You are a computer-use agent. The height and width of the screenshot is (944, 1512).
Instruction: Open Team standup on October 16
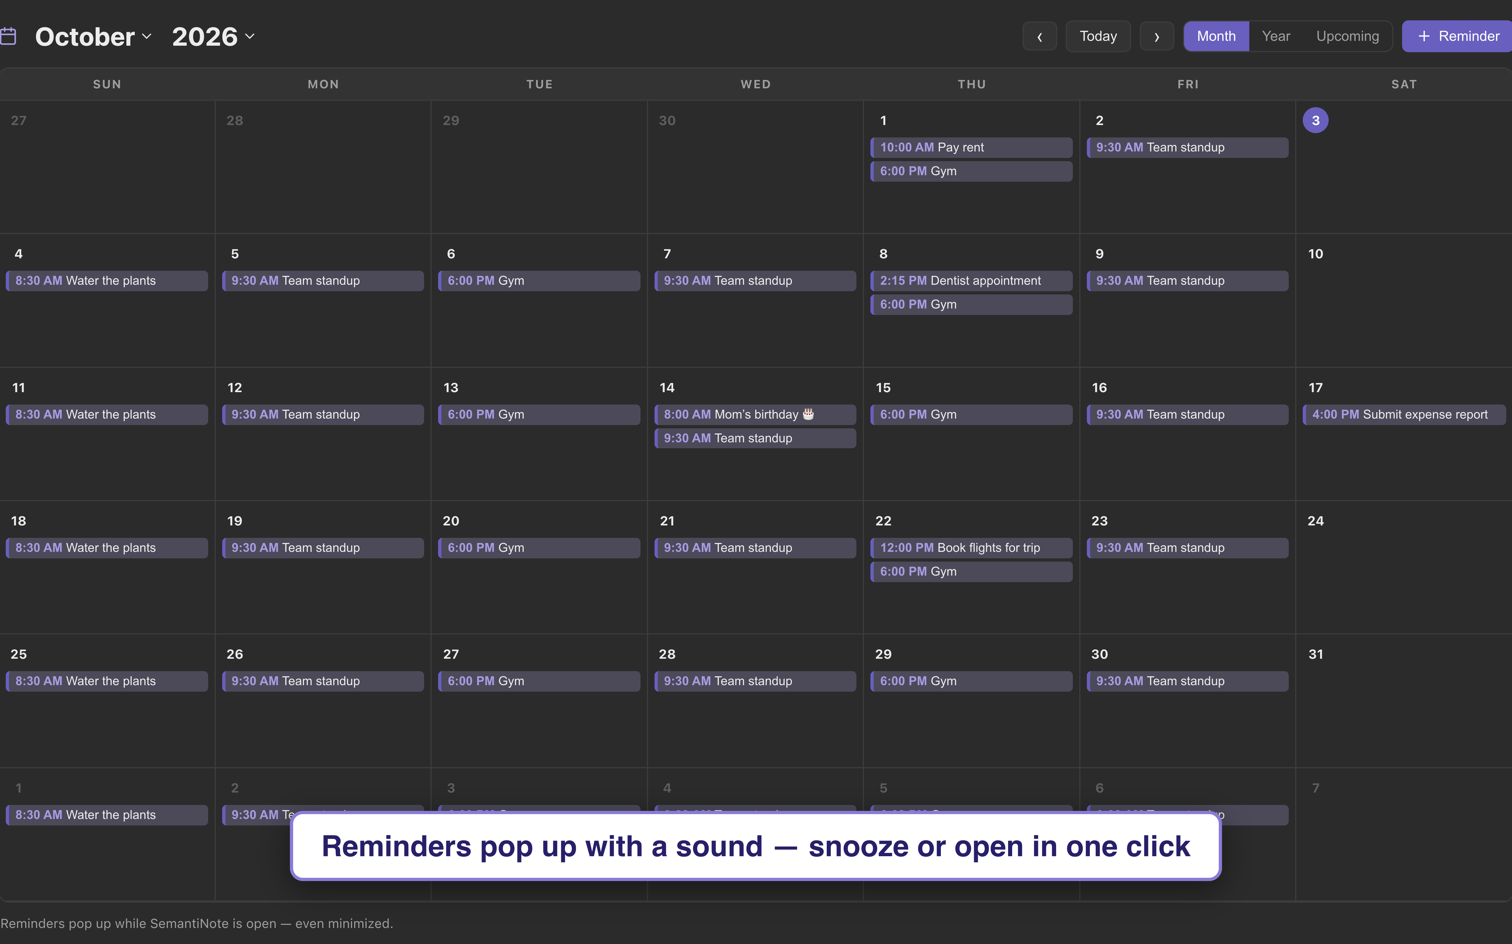tap(1188, 414)
